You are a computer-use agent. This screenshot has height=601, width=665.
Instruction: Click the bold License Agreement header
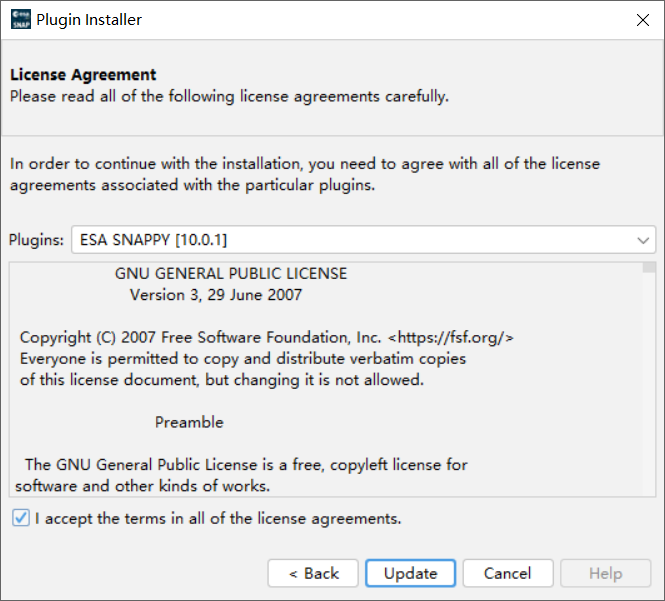pyautogui.click(x=83, y=75)
